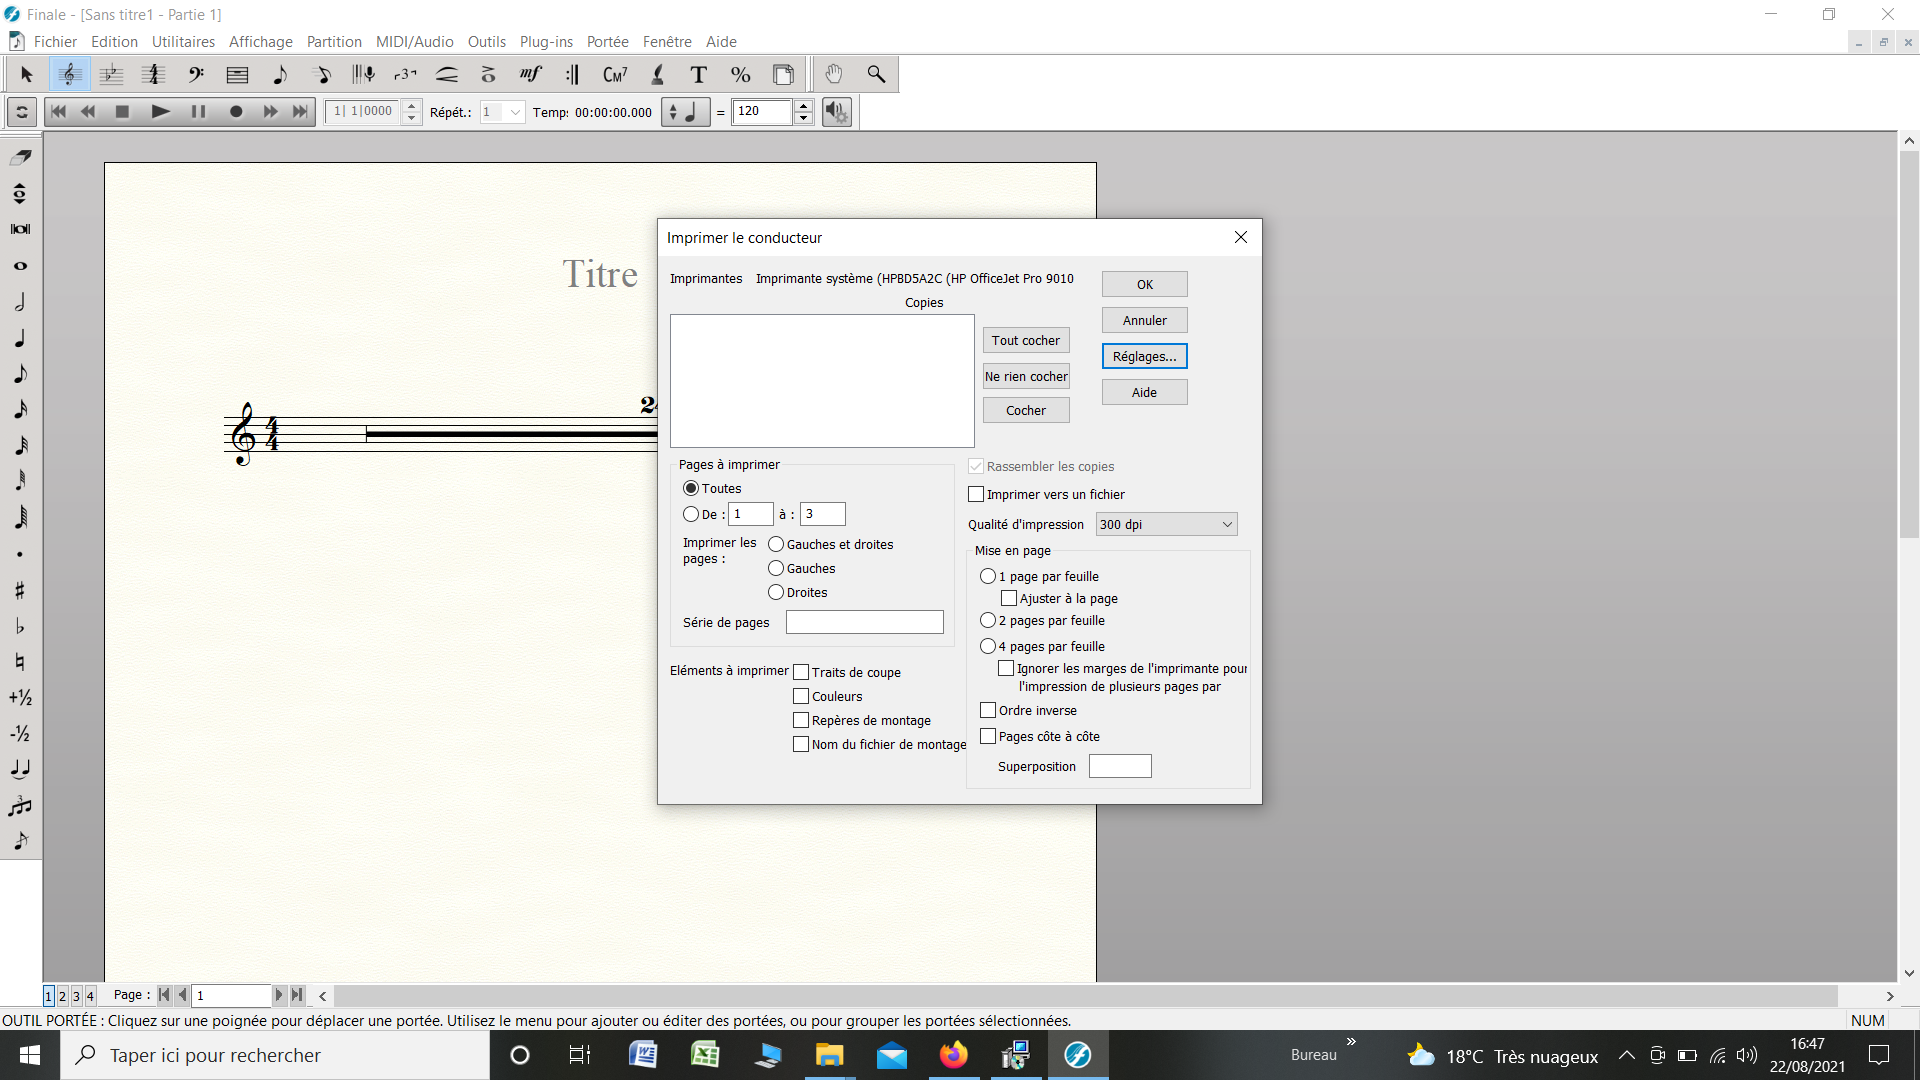Select the Clef tool icon

(196, 75)
